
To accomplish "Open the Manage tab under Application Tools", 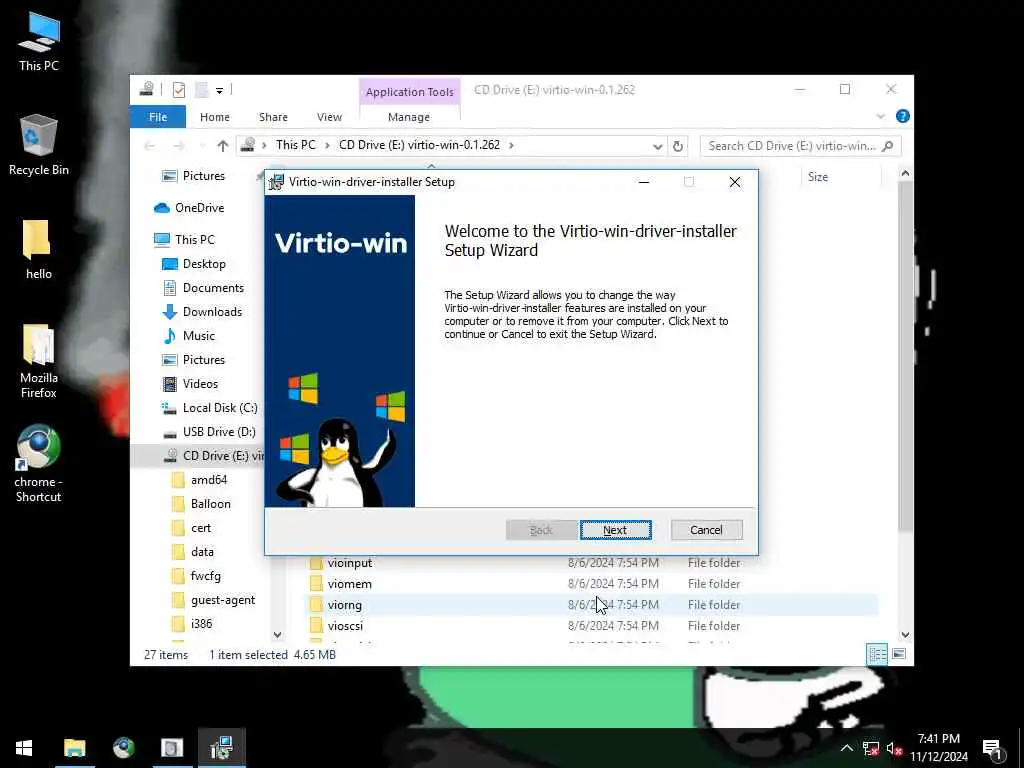I will click(x=409, y=117).
